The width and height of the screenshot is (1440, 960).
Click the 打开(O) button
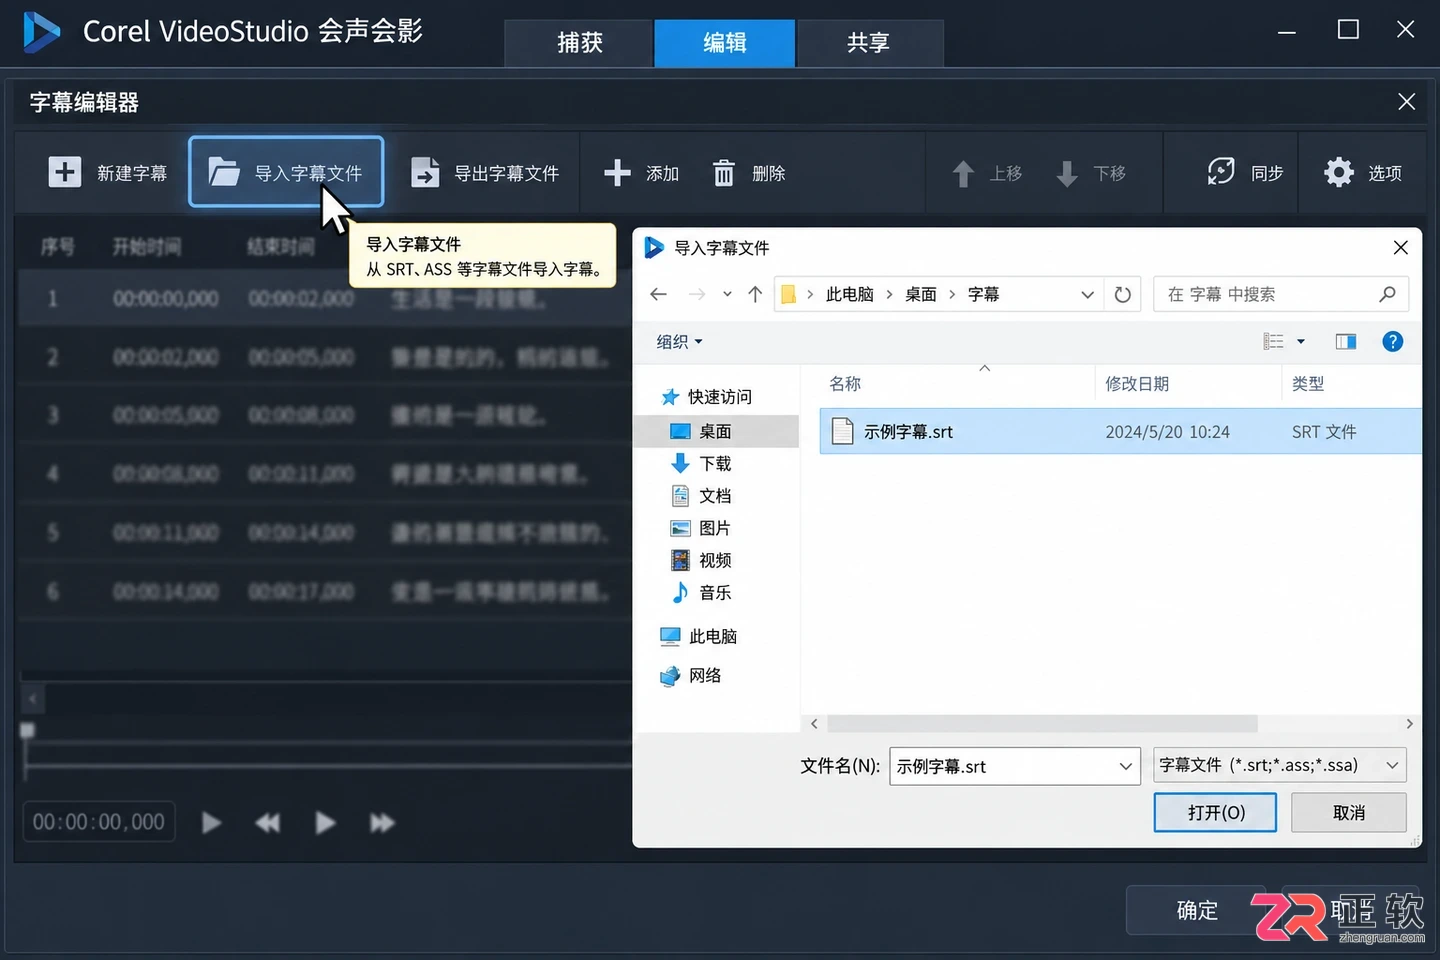tap(1215, 812)
